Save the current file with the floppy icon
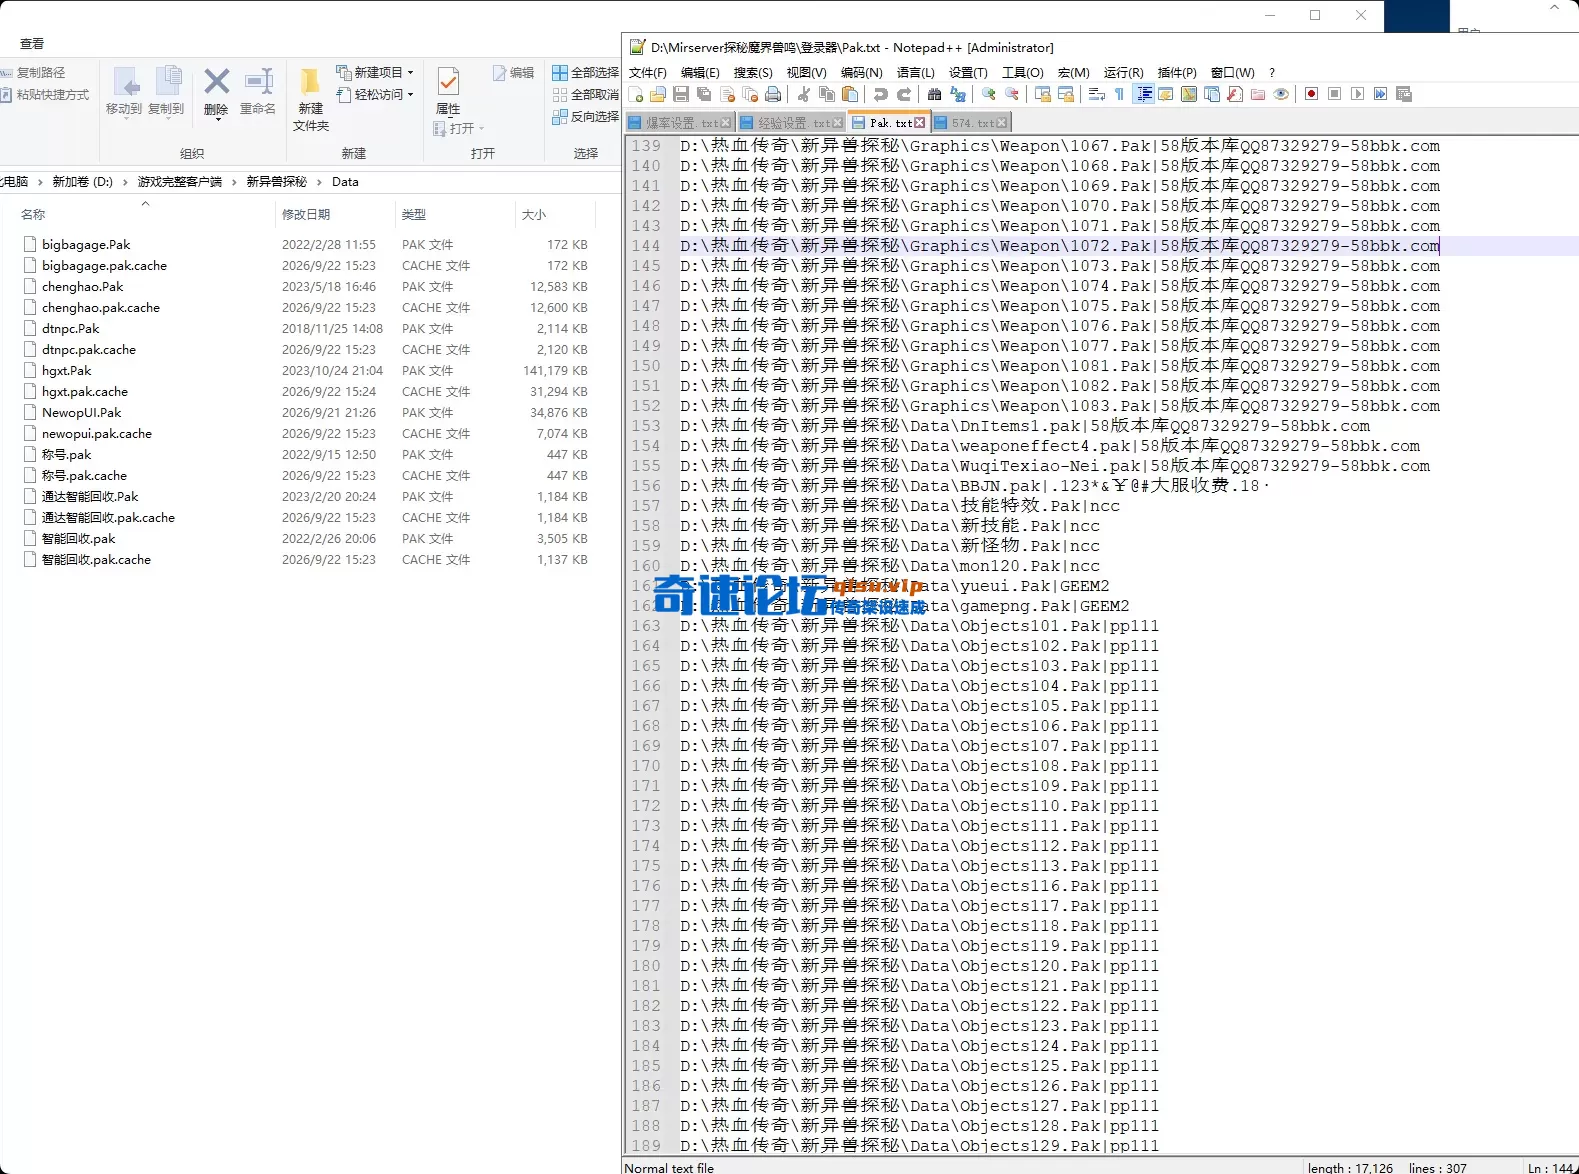Viewport: 1579px width, 1174px height. pyautogui.click(x=681, y=94)
